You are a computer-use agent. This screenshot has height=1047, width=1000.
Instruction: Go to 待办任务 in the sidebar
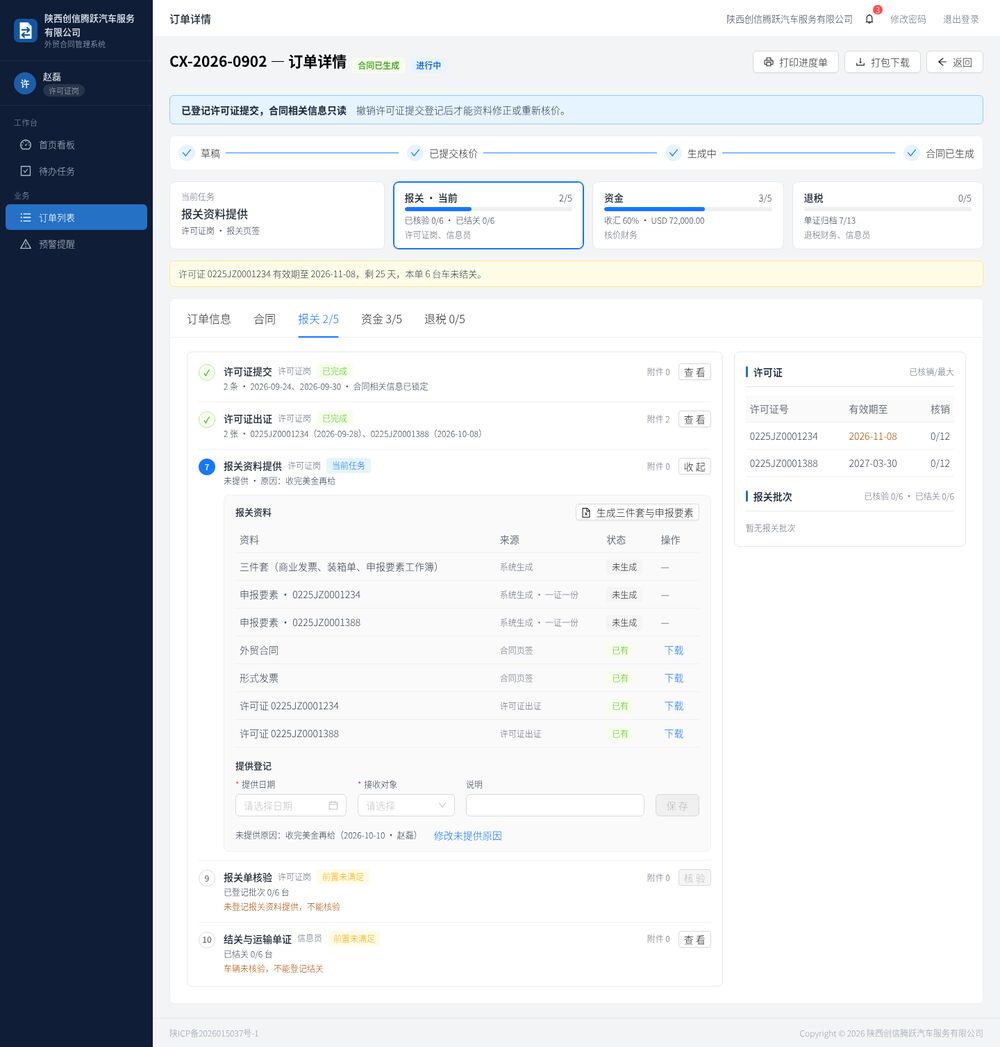[x=76, y=171]
